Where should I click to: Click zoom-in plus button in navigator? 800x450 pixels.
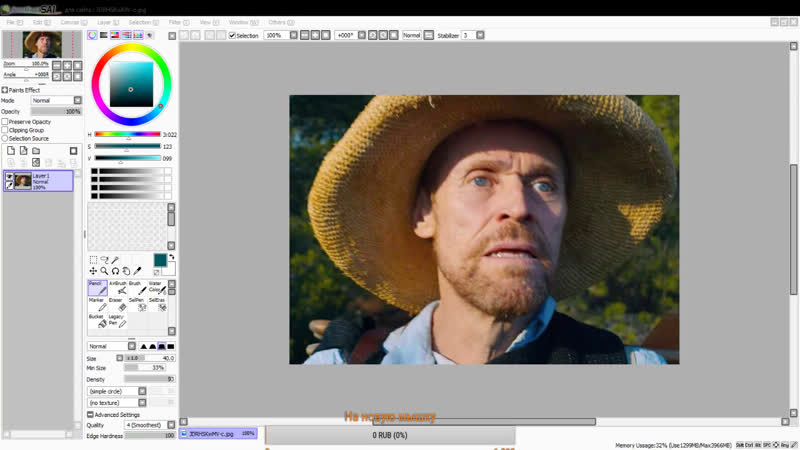pos(67,65)
